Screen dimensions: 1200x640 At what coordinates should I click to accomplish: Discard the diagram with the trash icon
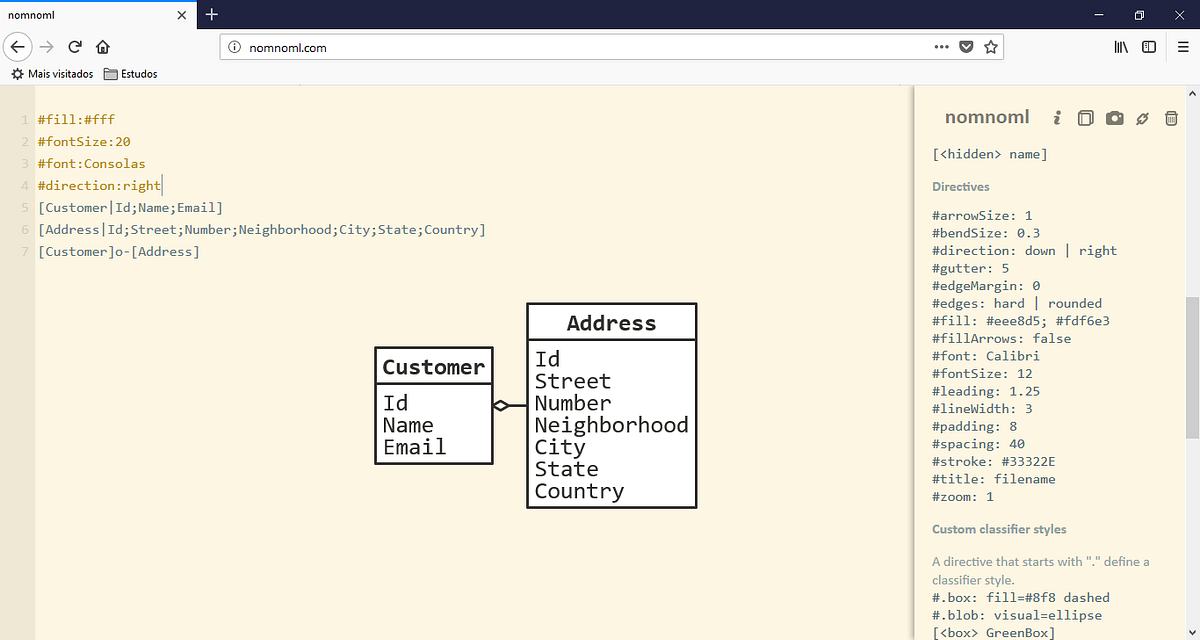1171,118
